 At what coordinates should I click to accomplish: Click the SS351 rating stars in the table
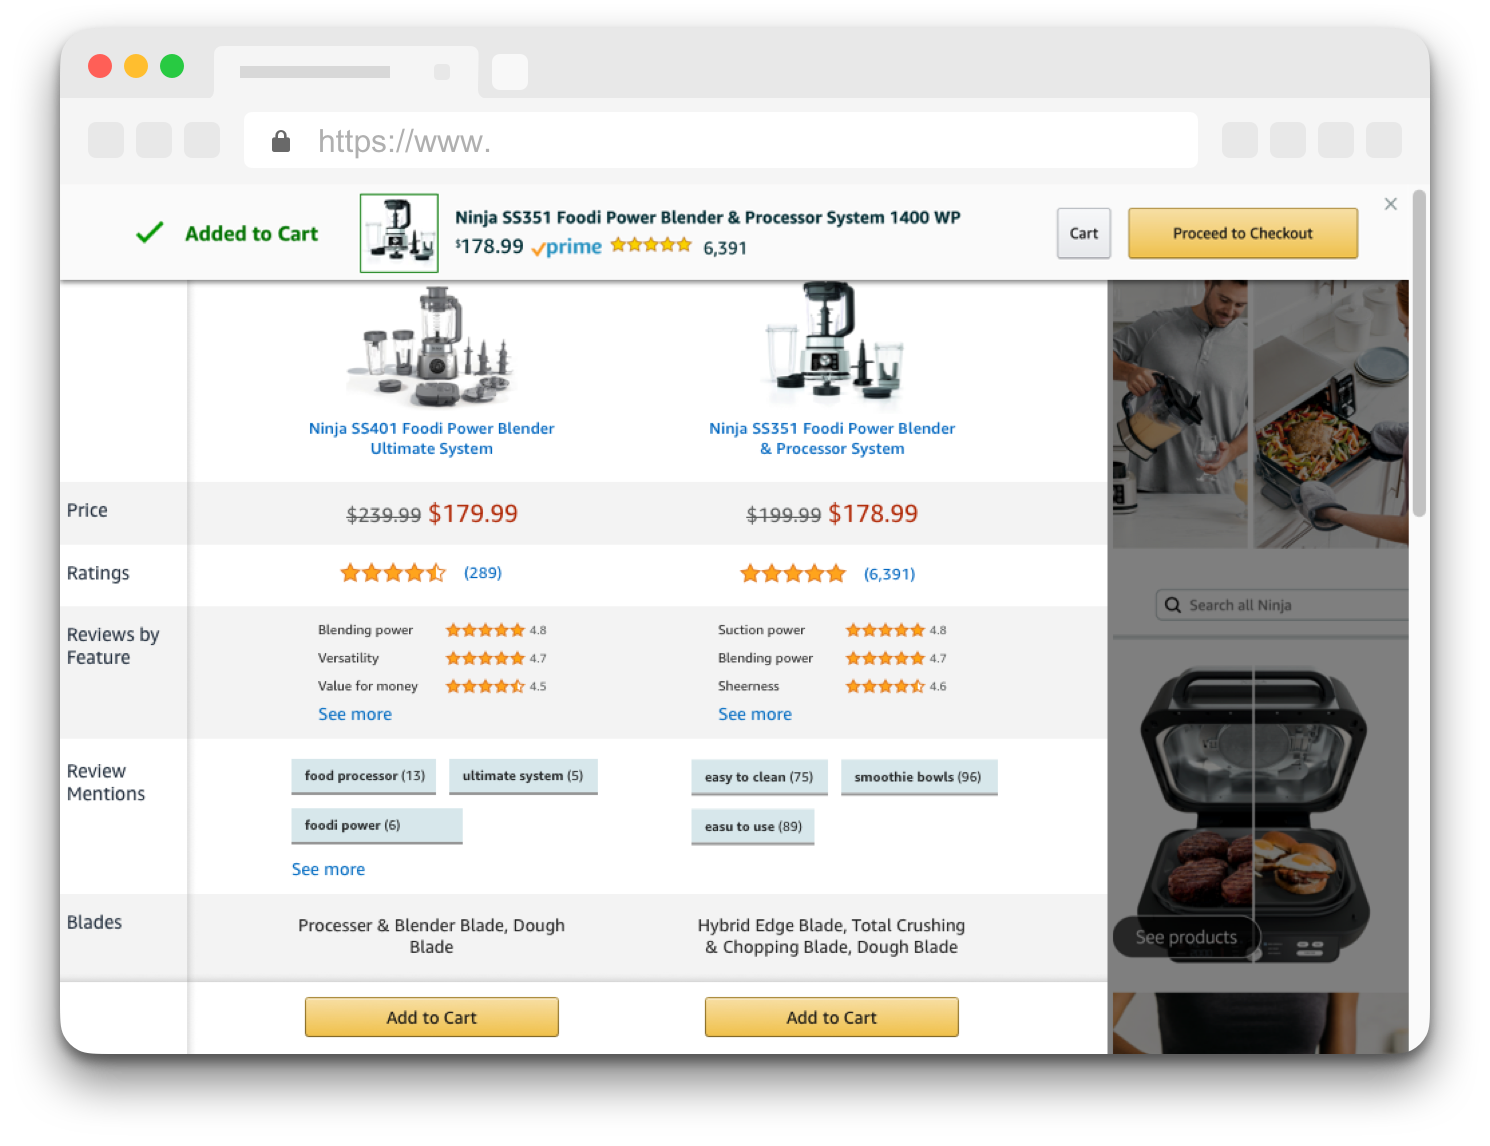click(x=793, y=574)
